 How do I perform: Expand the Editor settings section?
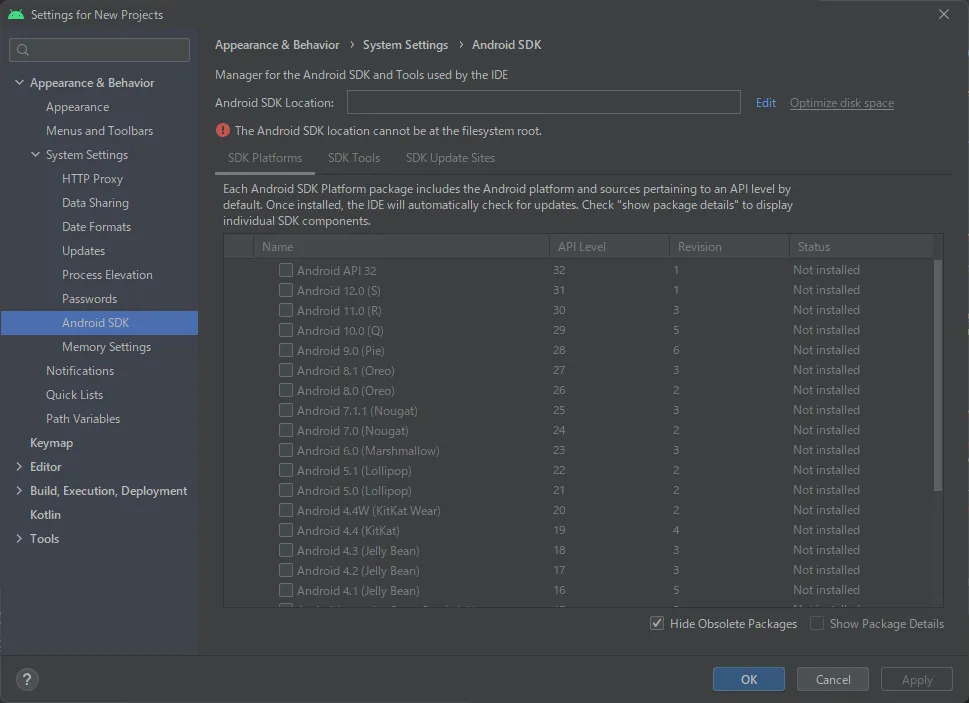click(x=20, y=467)
